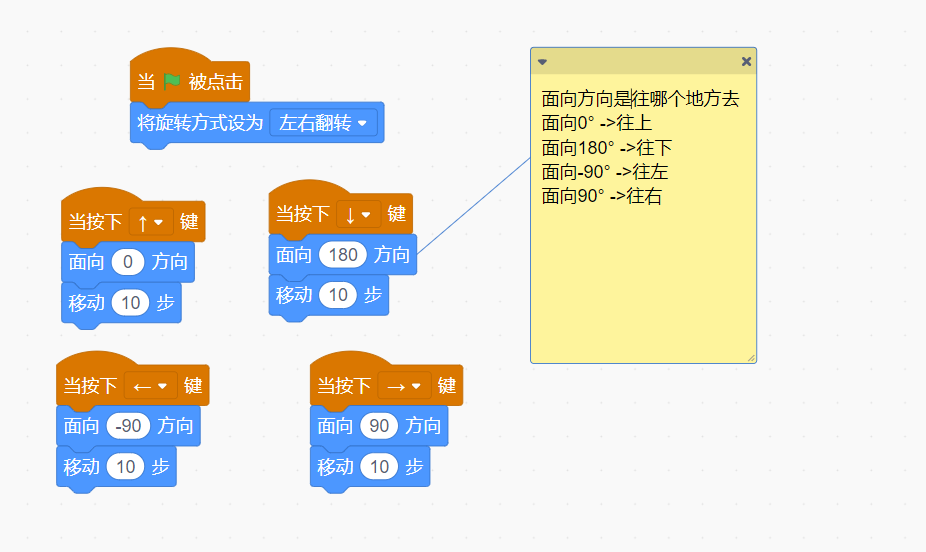Click comment line 面向-90° ->往左
The height and width of the screenshot is (552, 926).
605,172
